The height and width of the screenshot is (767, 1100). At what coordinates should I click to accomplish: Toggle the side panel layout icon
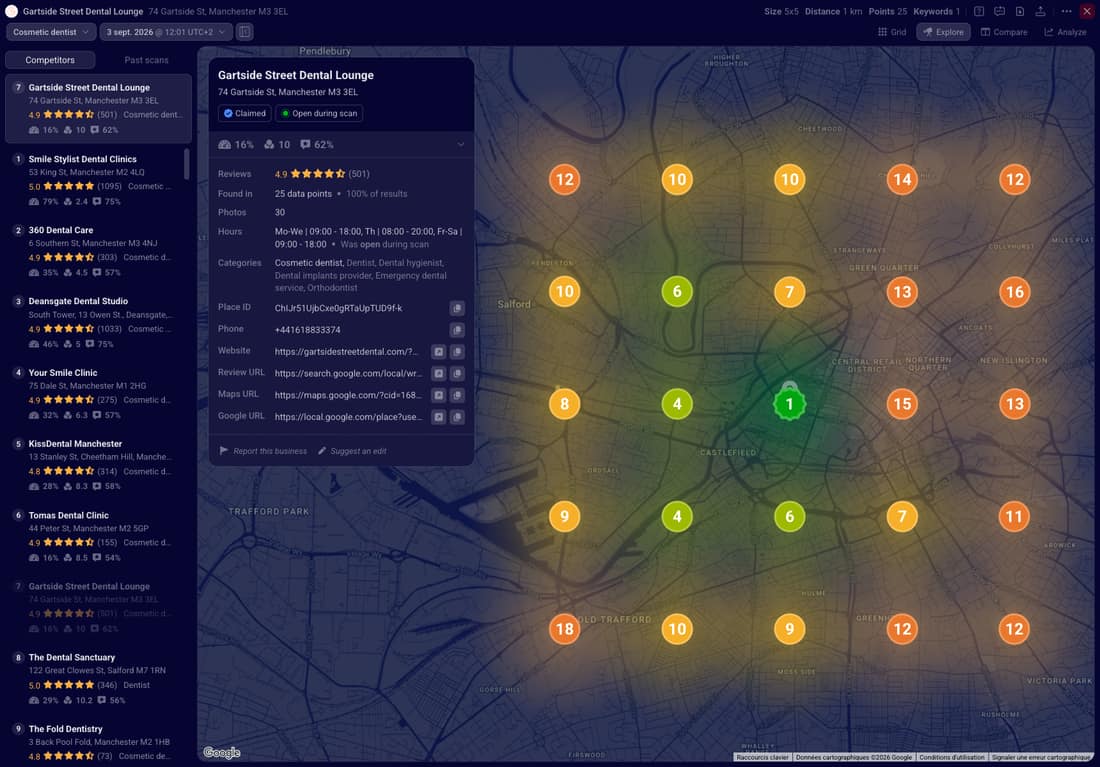(x=244, y=32)
